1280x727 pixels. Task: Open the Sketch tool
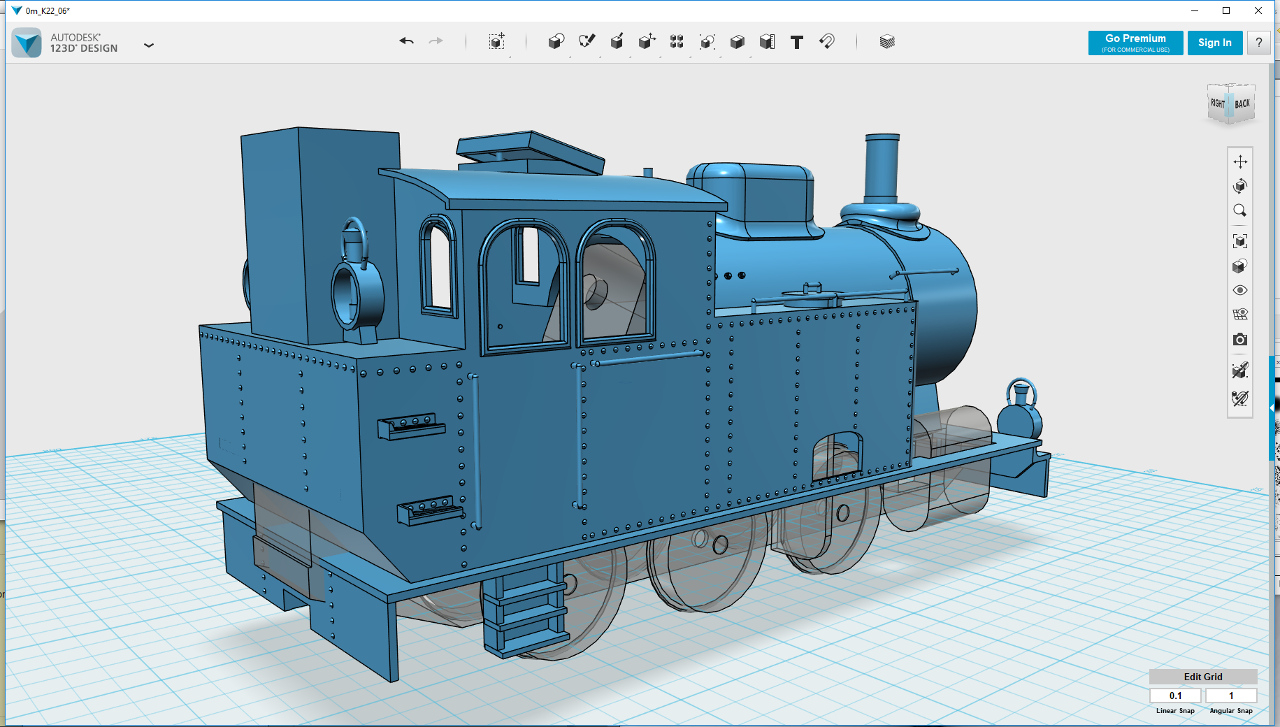tap(587, 41)
